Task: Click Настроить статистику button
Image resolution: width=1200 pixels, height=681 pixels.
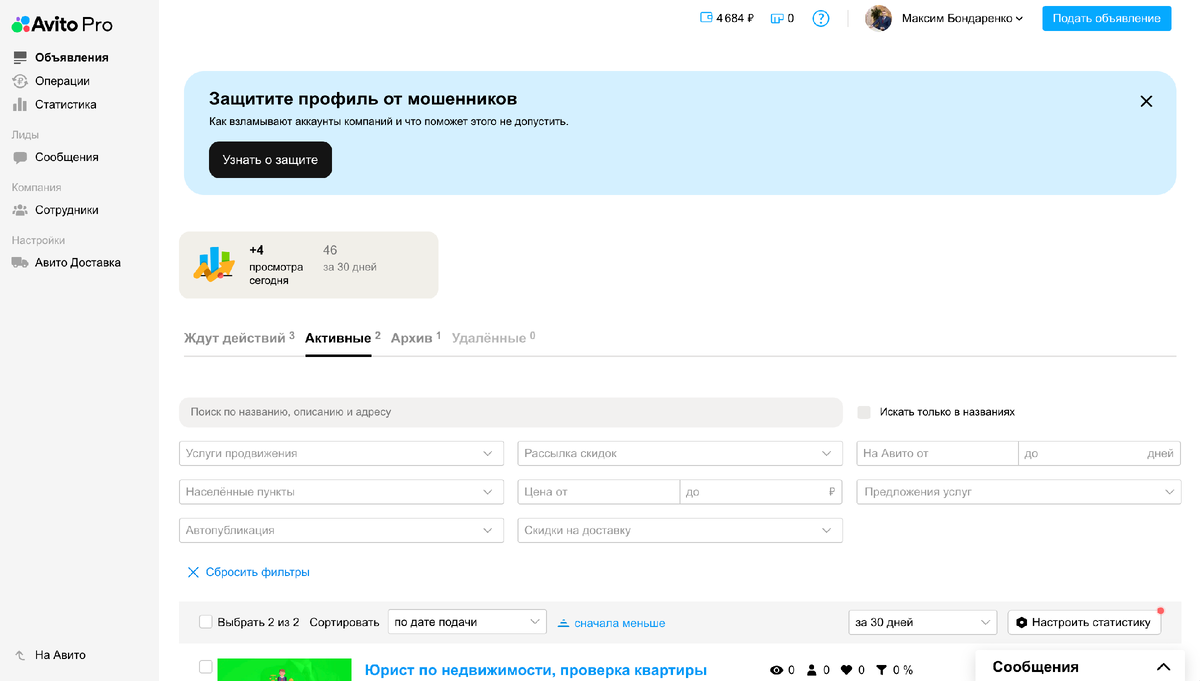Action: pos(1084,622)
